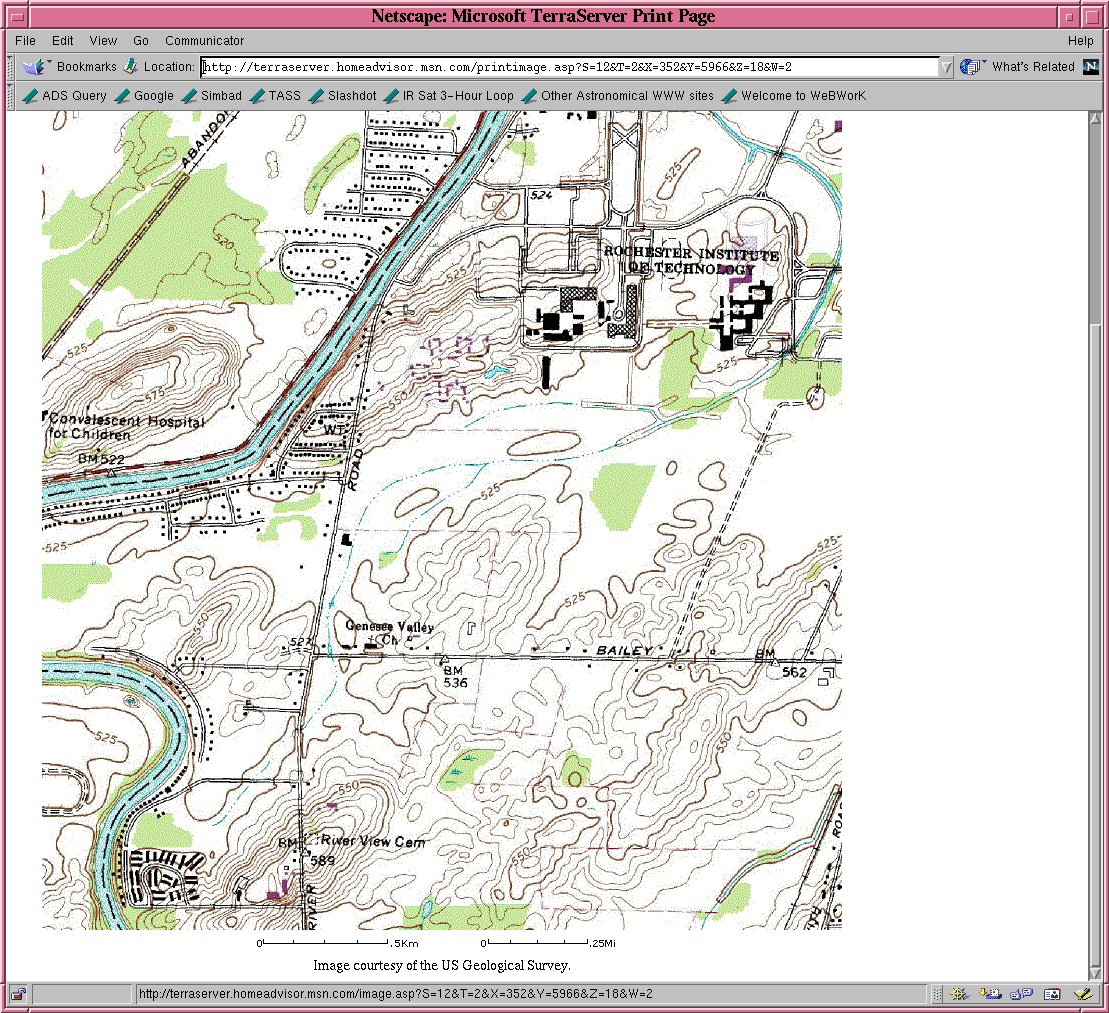The width and height of the screenshot is (1109, 1013).
Task: Click the Netscape N logo
Action: [x=1090, y=67]
